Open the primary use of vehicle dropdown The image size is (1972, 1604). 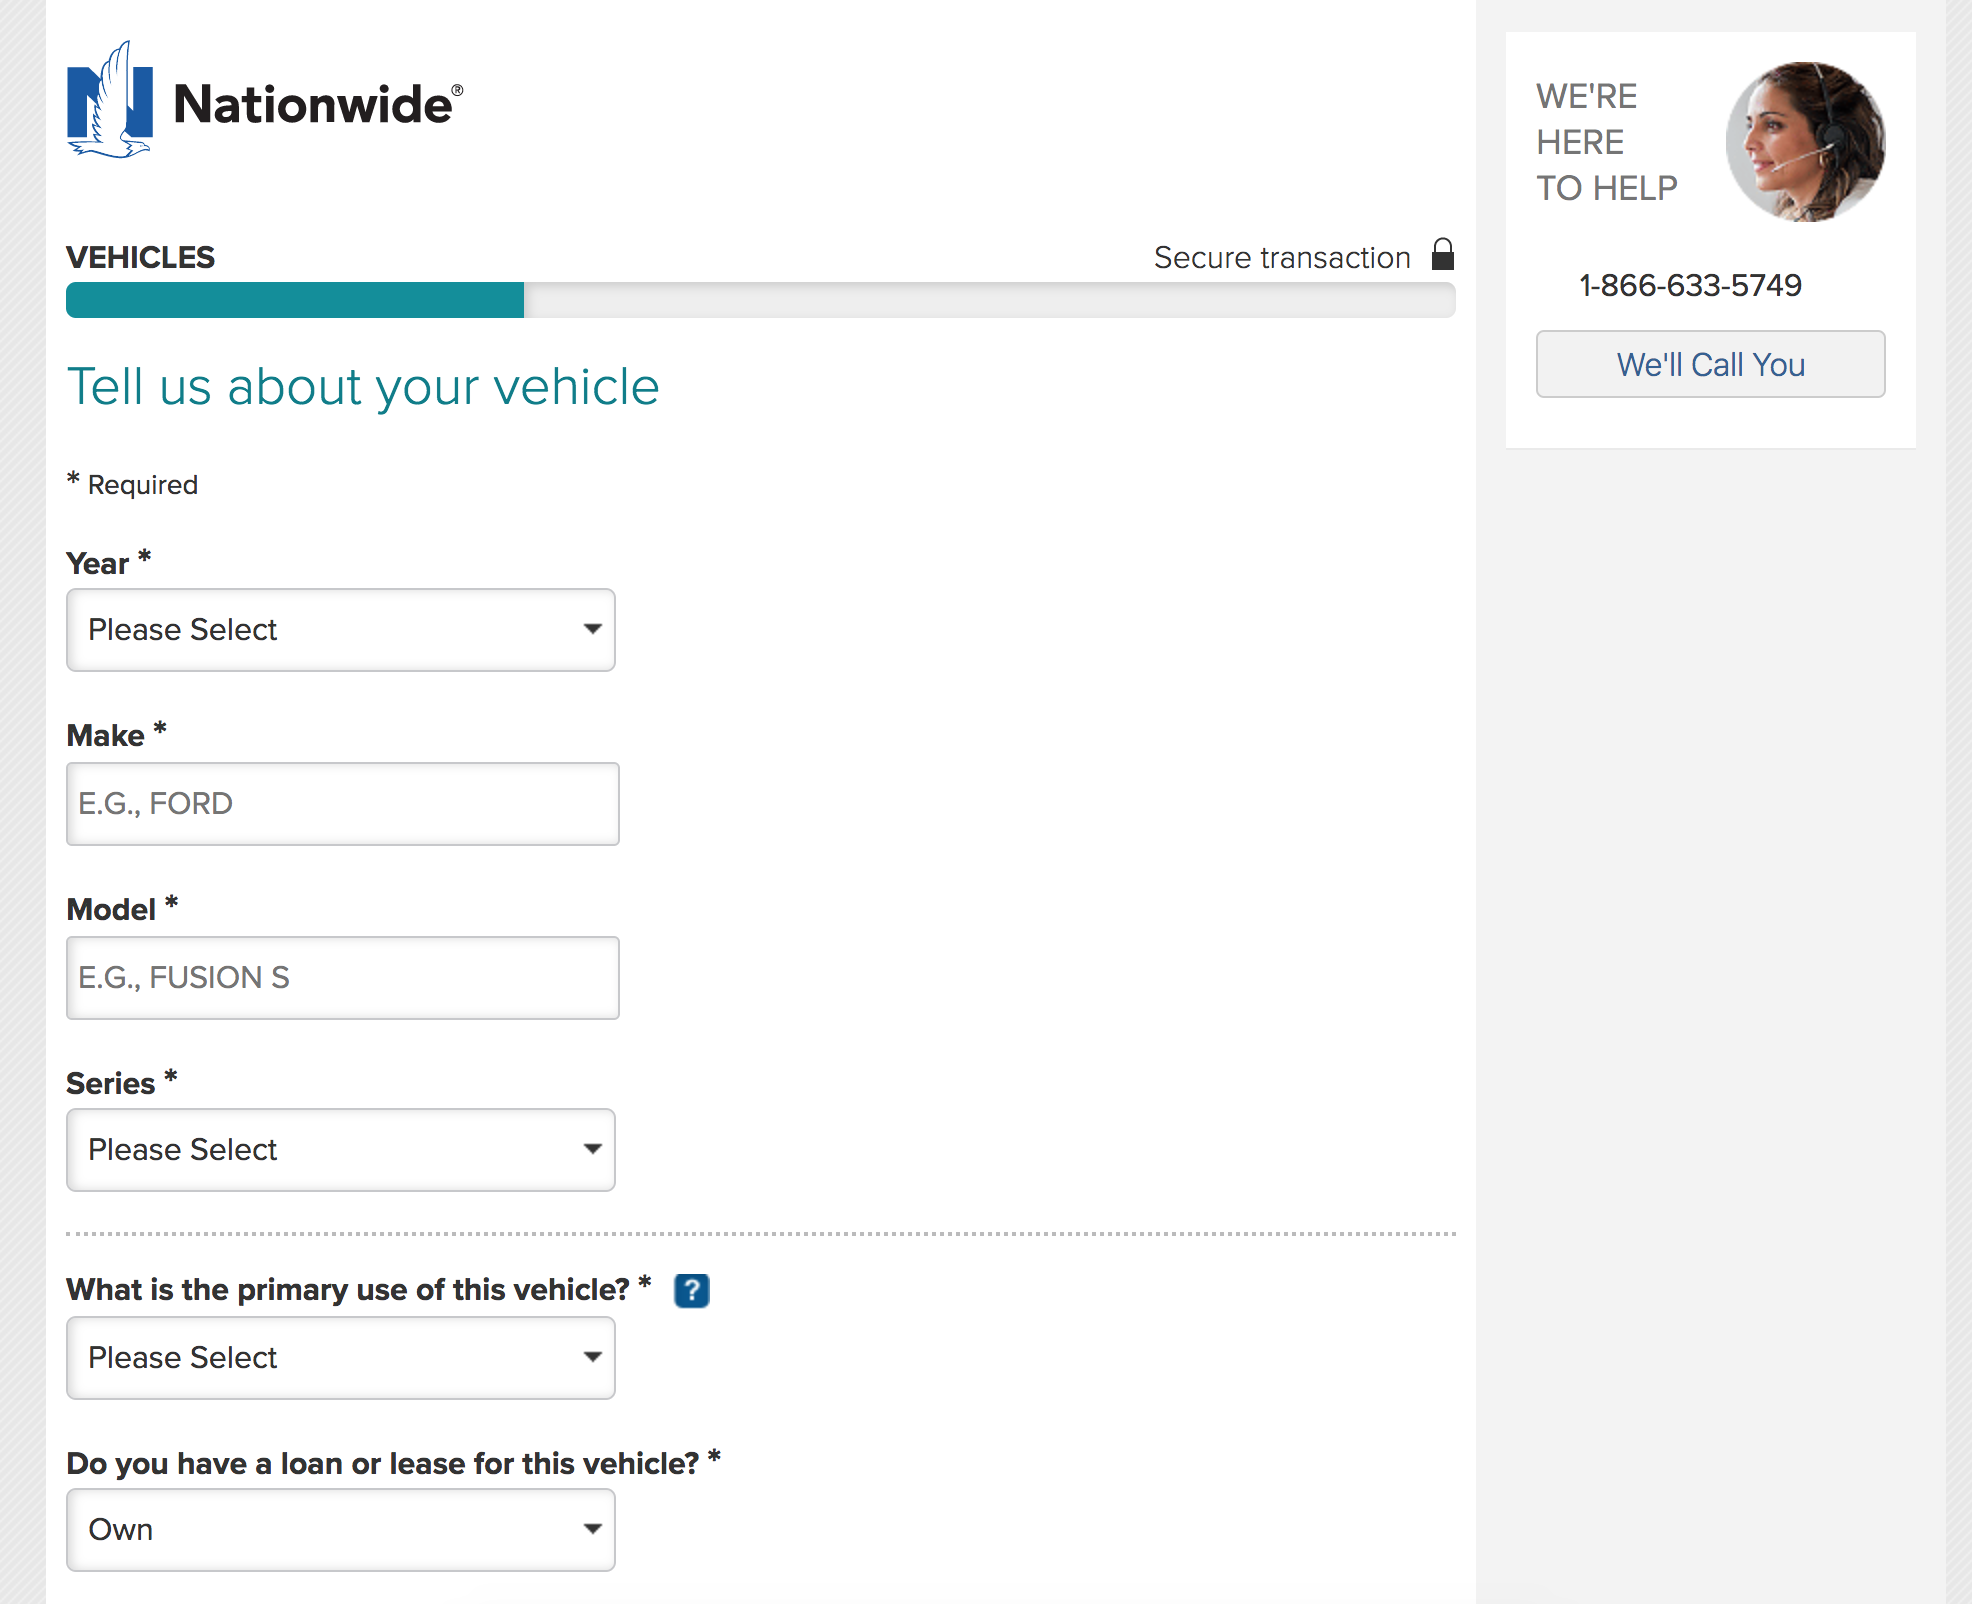pyautogui.click(x=341, y=1358)
